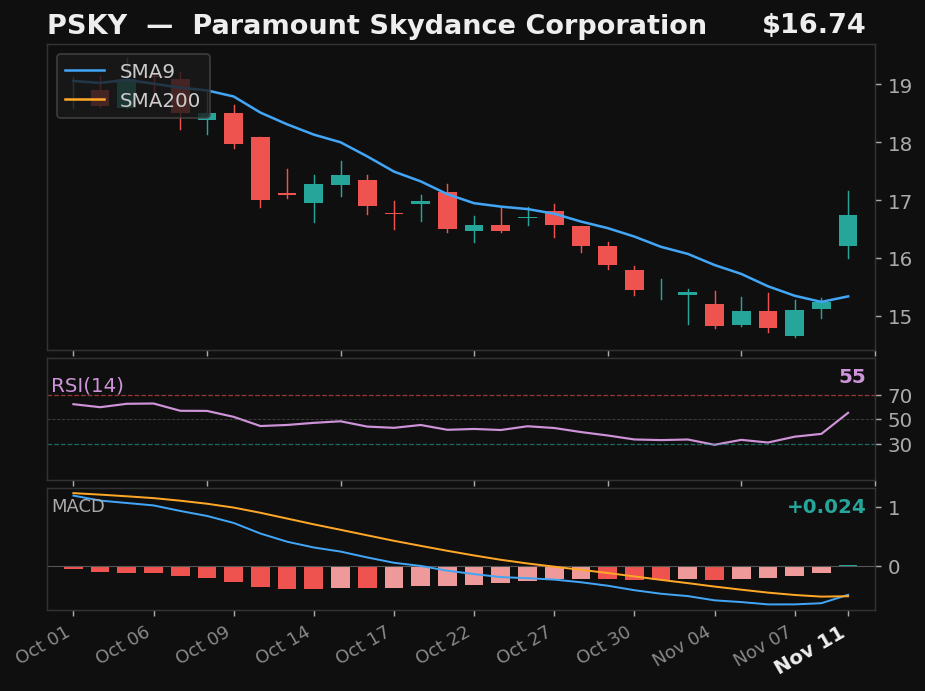This screenshot has width=925, height=691.
Task: Click the large red candle from 18 to 17
Action: pyautogui.click(x=260, y=168)
